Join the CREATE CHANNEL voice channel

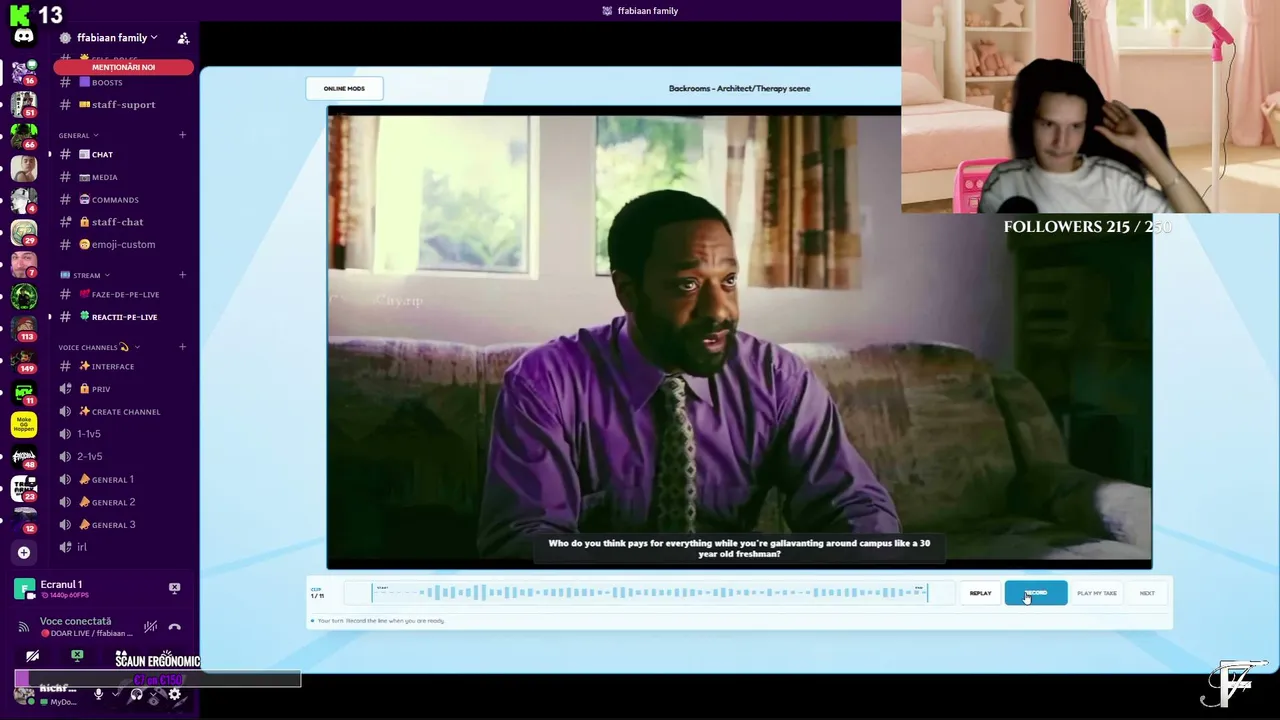[123, 412]
